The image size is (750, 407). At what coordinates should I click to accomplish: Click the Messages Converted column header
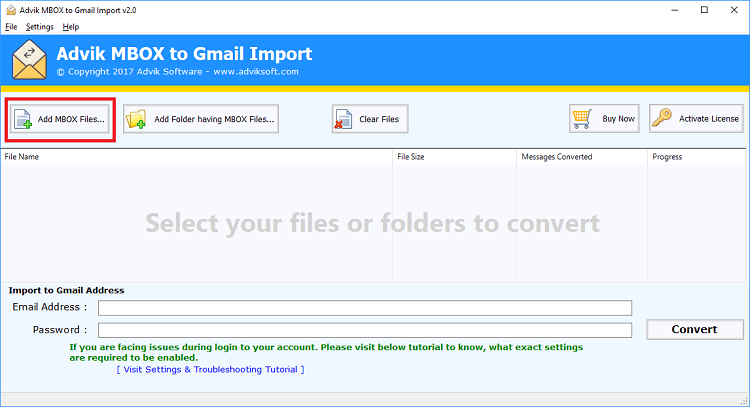[x=582, y=157]
